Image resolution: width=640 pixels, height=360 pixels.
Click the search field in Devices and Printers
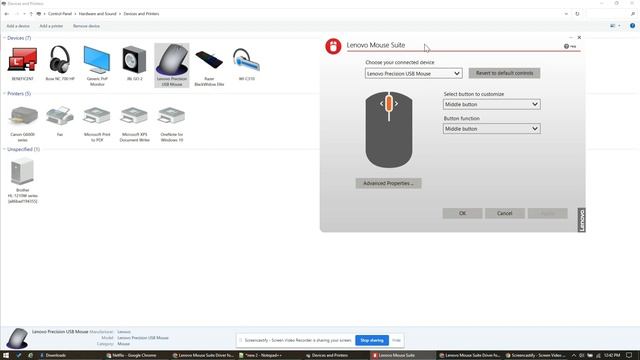coord(608,14)
